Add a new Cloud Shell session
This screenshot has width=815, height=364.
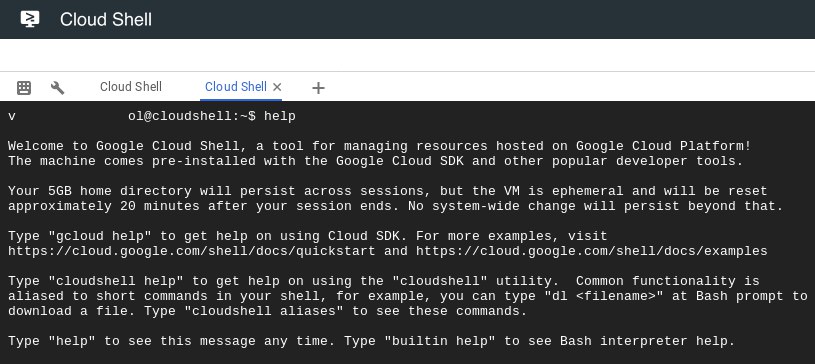click(x=318, y=88)
